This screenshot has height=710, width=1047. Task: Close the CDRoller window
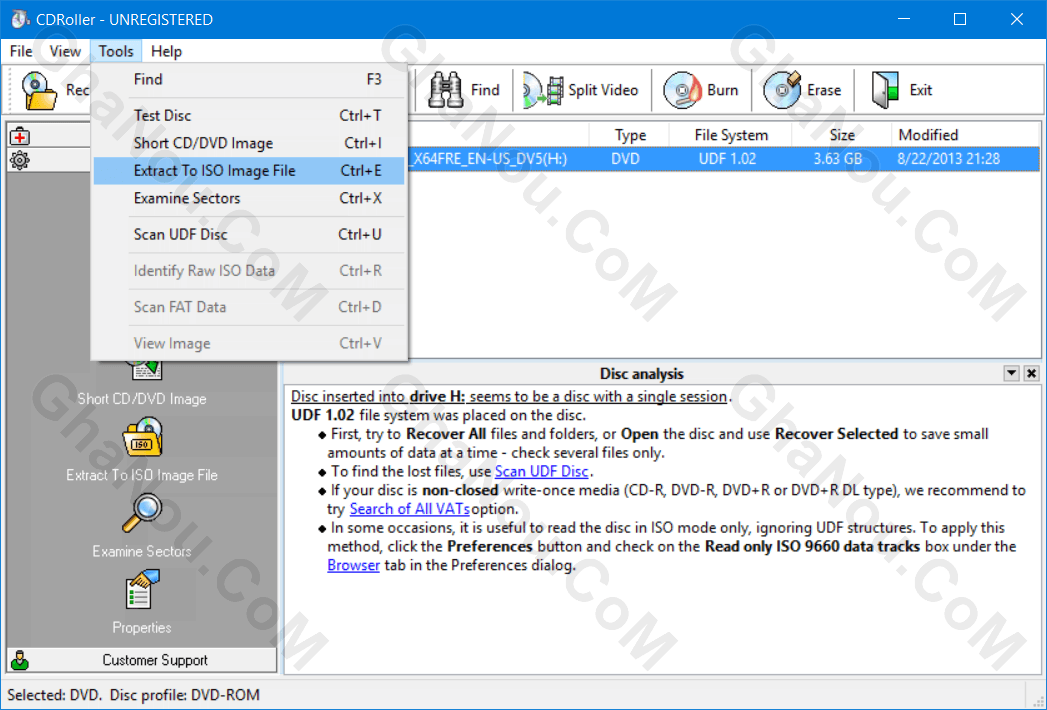click(x=1017, y=19)
